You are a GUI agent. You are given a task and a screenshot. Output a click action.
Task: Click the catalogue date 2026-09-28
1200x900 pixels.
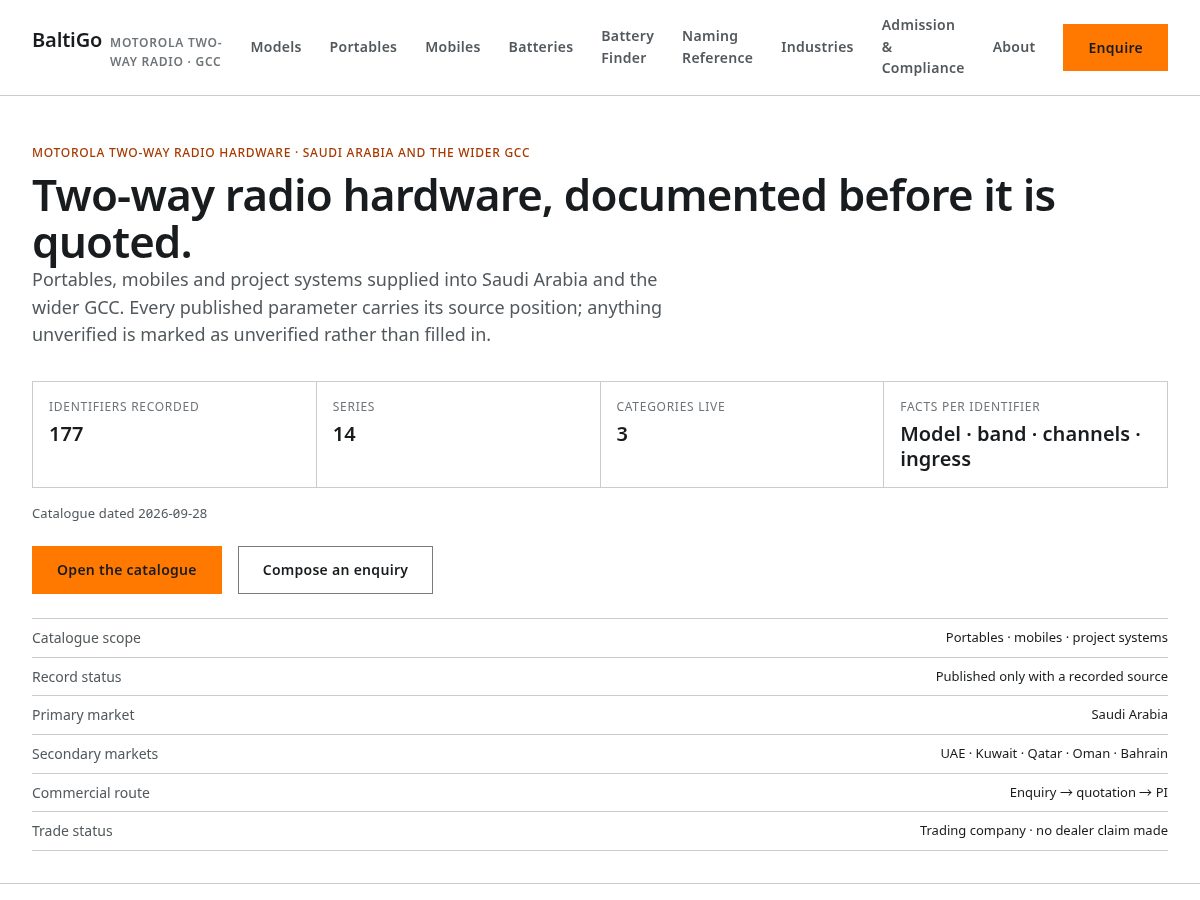point(172,513)
